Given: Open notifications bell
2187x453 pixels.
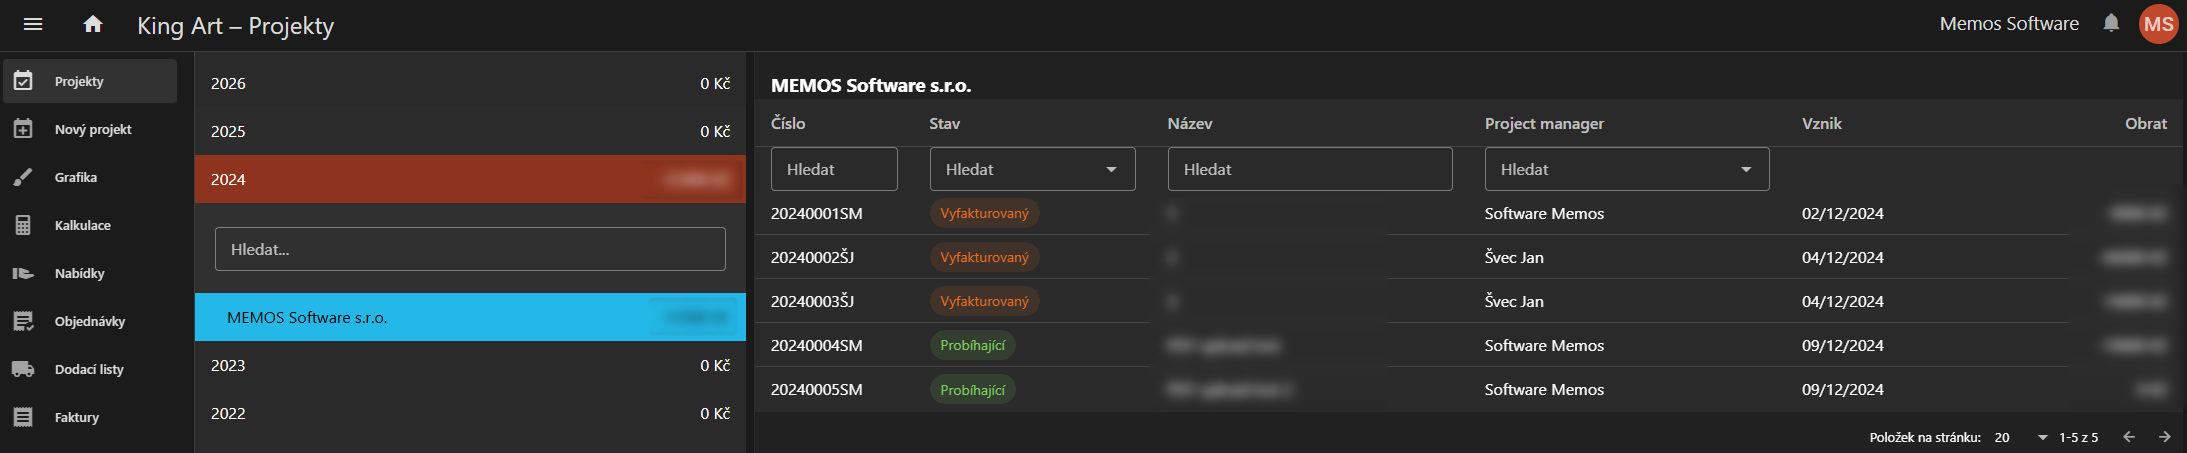Looking at the screenshot, I should pos(2111,23).
